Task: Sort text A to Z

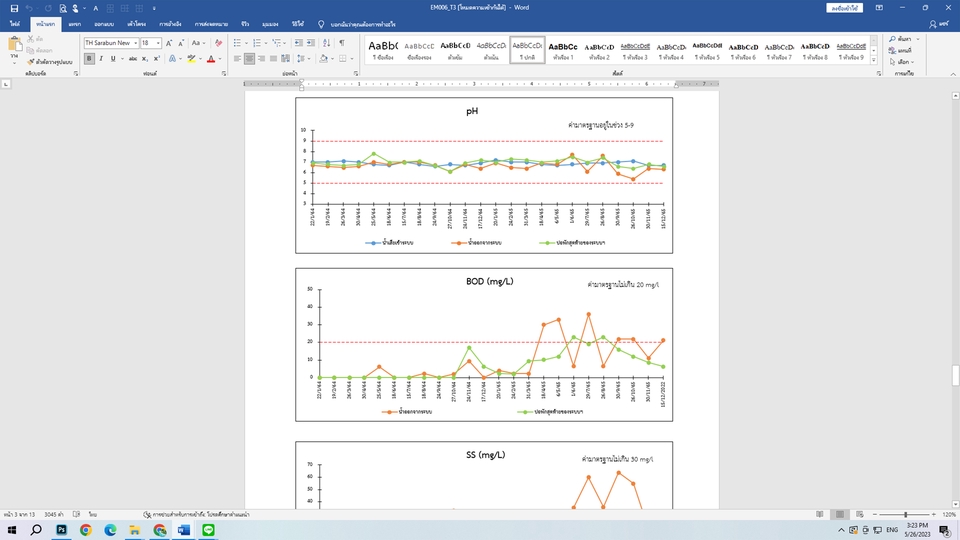Action: click(x=326, y=43)
